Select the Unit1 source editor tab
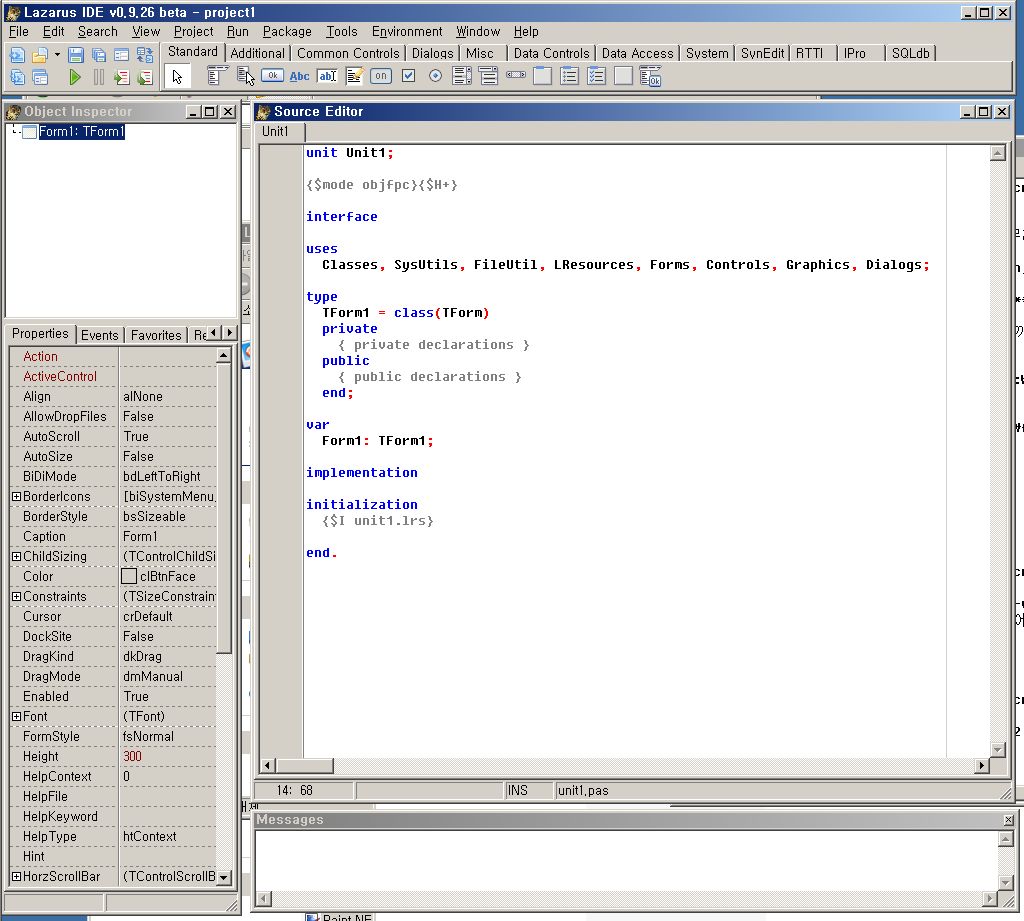The height and width of the screenshot is (921, 1024). pyautogui.click(x=275, y=131)
